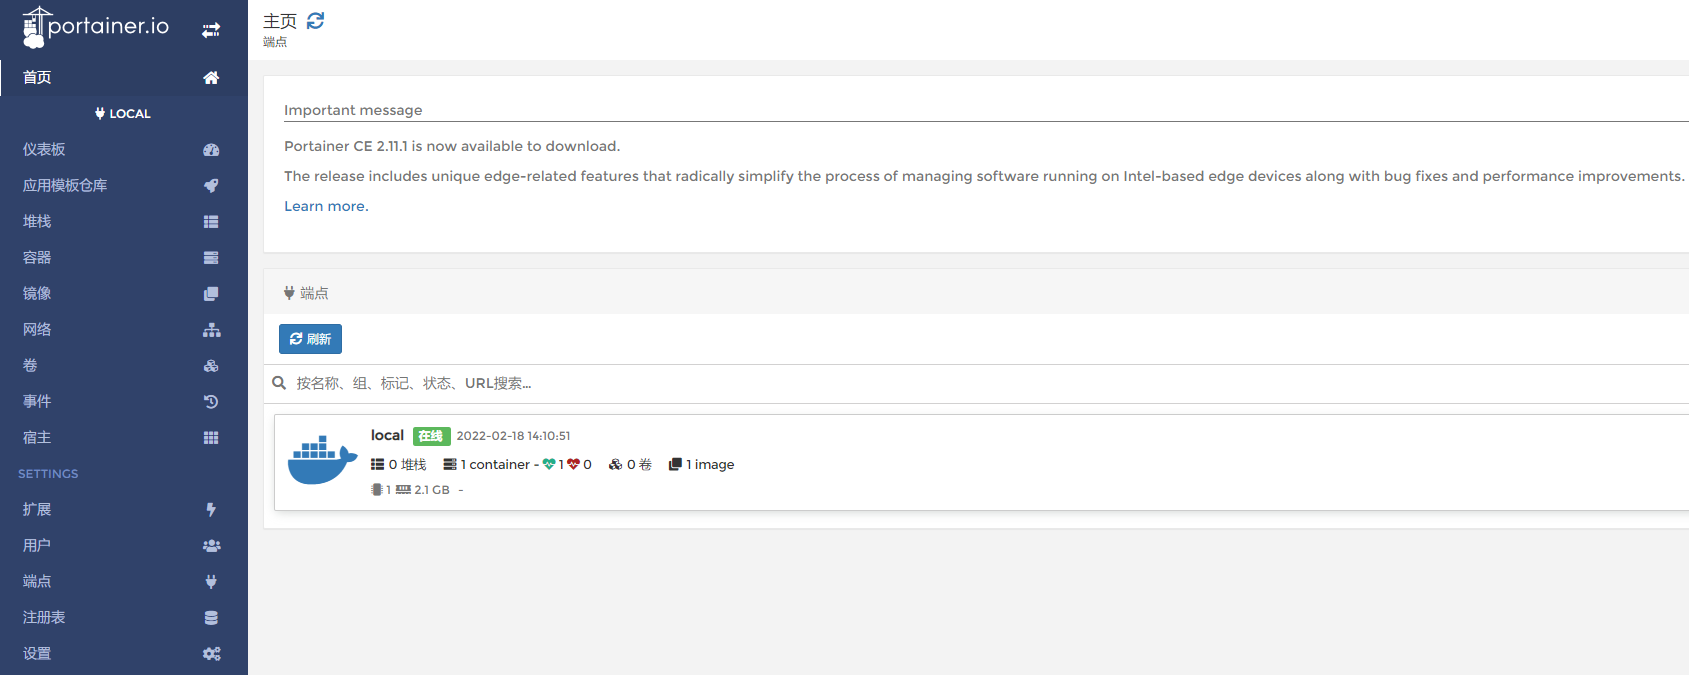Toggle the sidebar collapse arrows icon
Screen dimensions: 1689x675
click(x=211, y=30)
